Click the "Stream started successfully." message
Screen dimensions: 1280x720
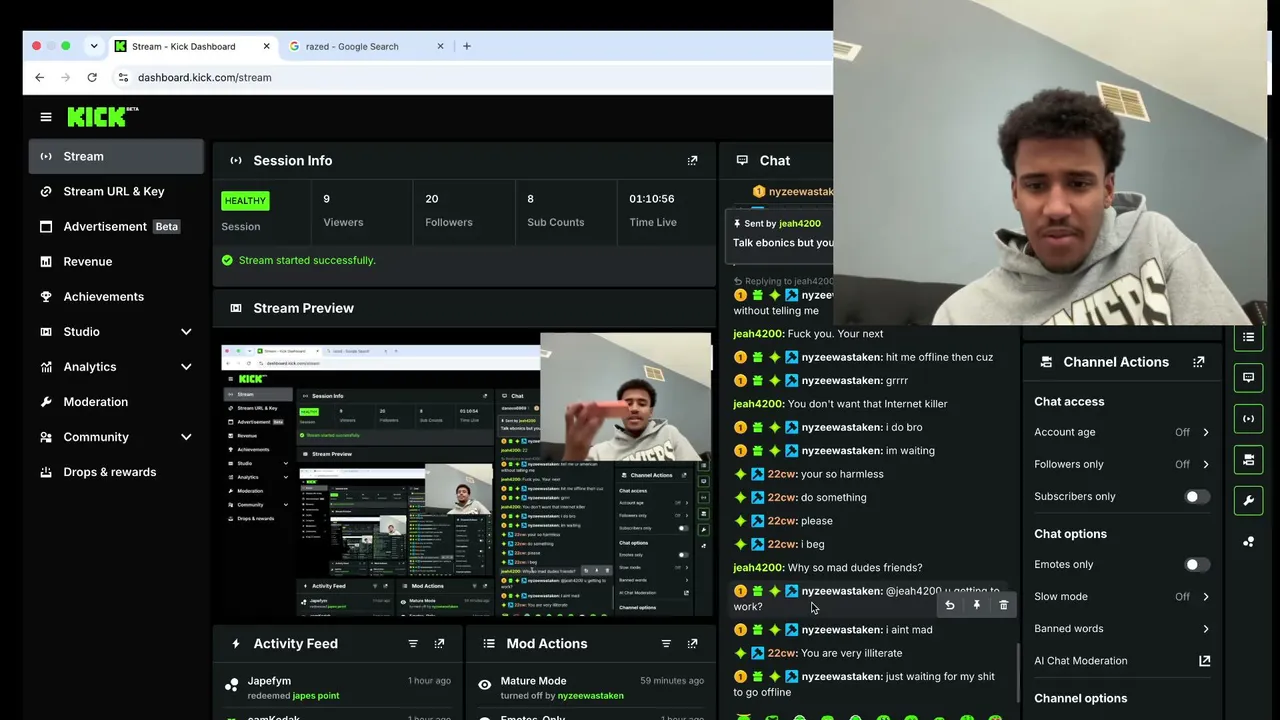tap(307, 260)
